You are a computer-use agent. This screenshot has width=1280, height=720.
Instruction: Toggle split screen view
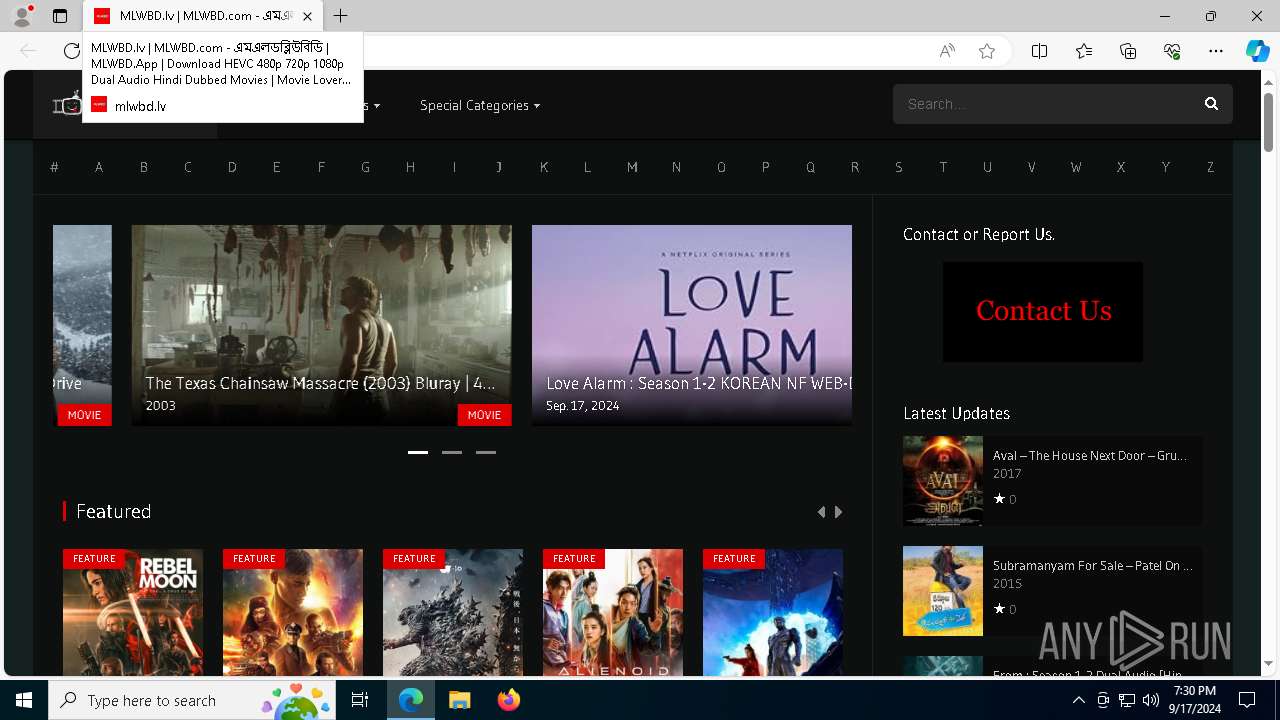pyautogui.click(x=1039, y=51)
